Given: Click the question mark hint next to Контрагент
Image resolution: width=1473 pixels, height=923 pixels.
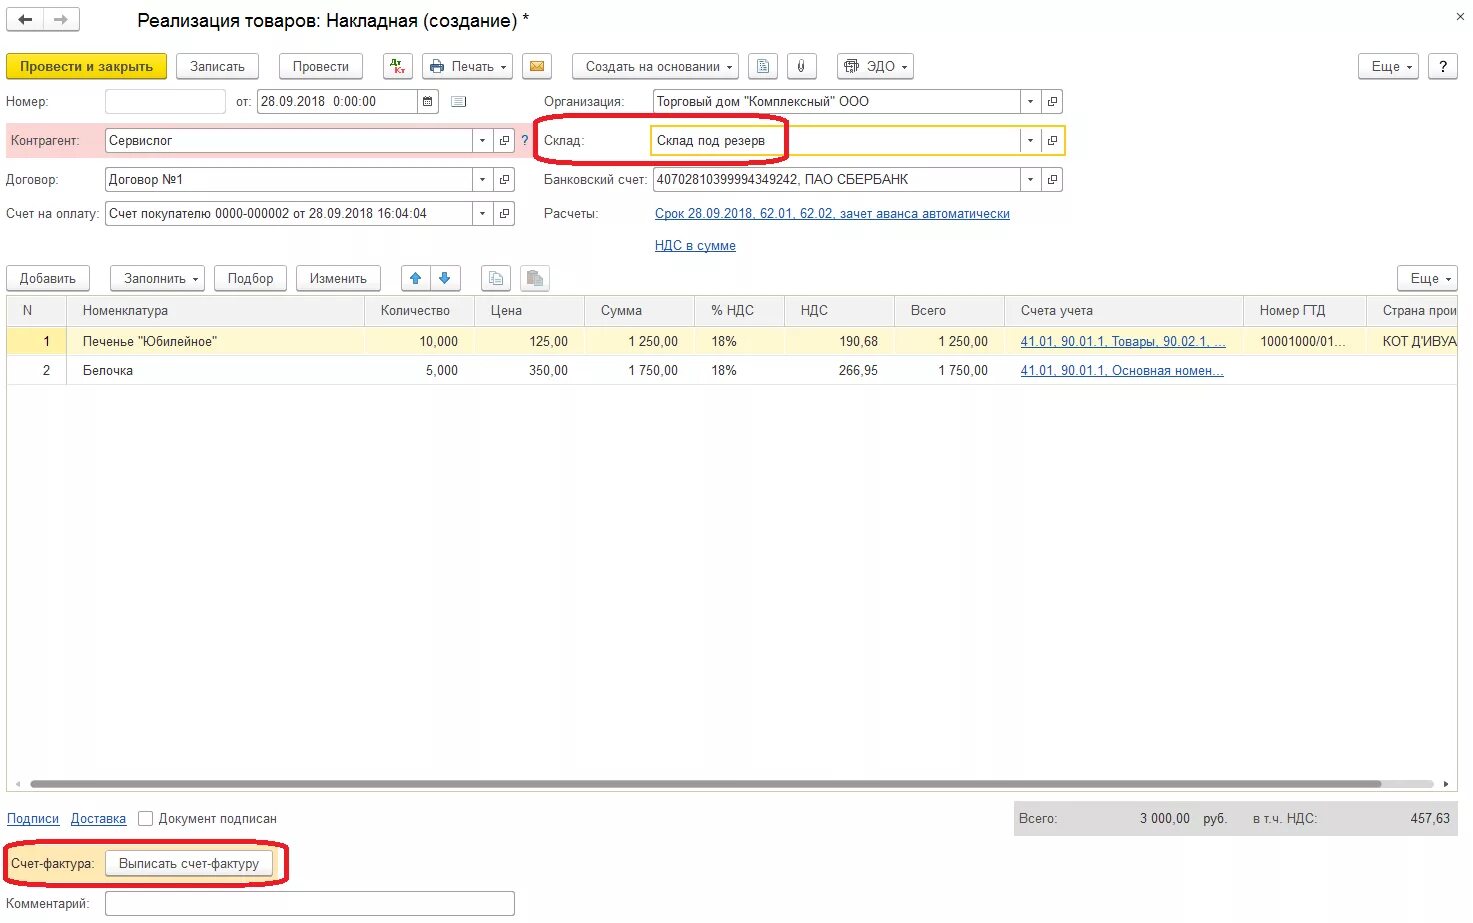Looking at the screenshot, I should [x=525, y=141].
